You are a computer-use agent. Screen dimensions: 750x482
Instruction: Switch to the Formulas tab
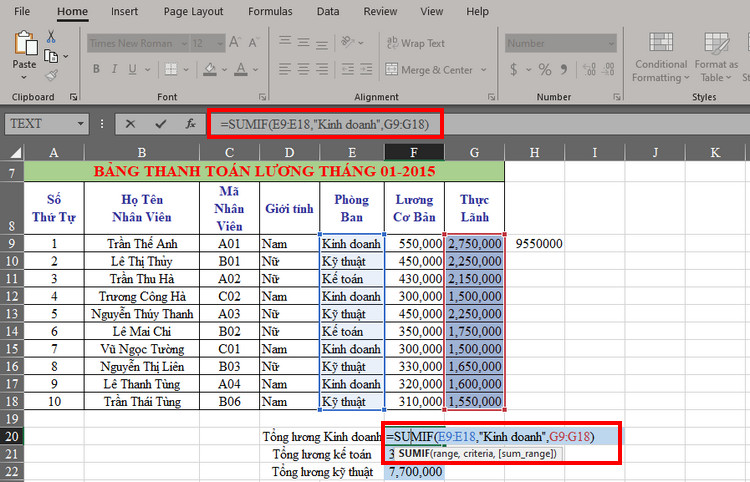(x=270, y=12)
